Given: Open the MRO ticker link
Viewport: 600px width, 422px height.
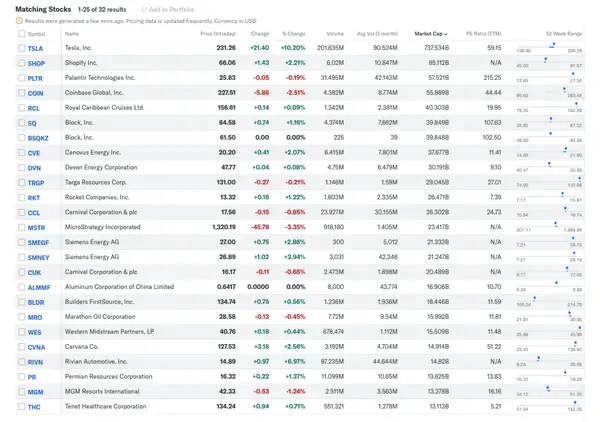Looking at the screenshot, I should (35, 317).
